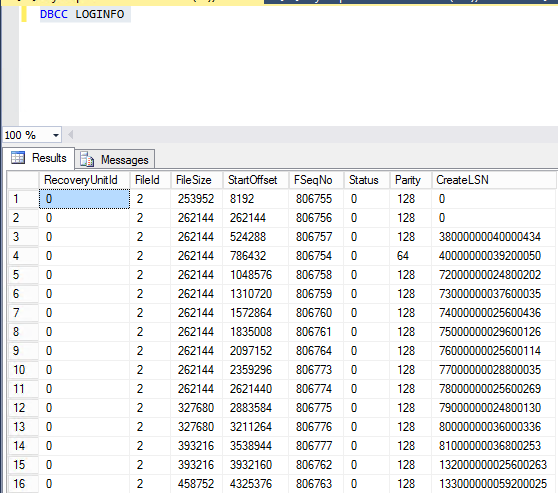Click the FSeqNo column header

click(316, 180)
